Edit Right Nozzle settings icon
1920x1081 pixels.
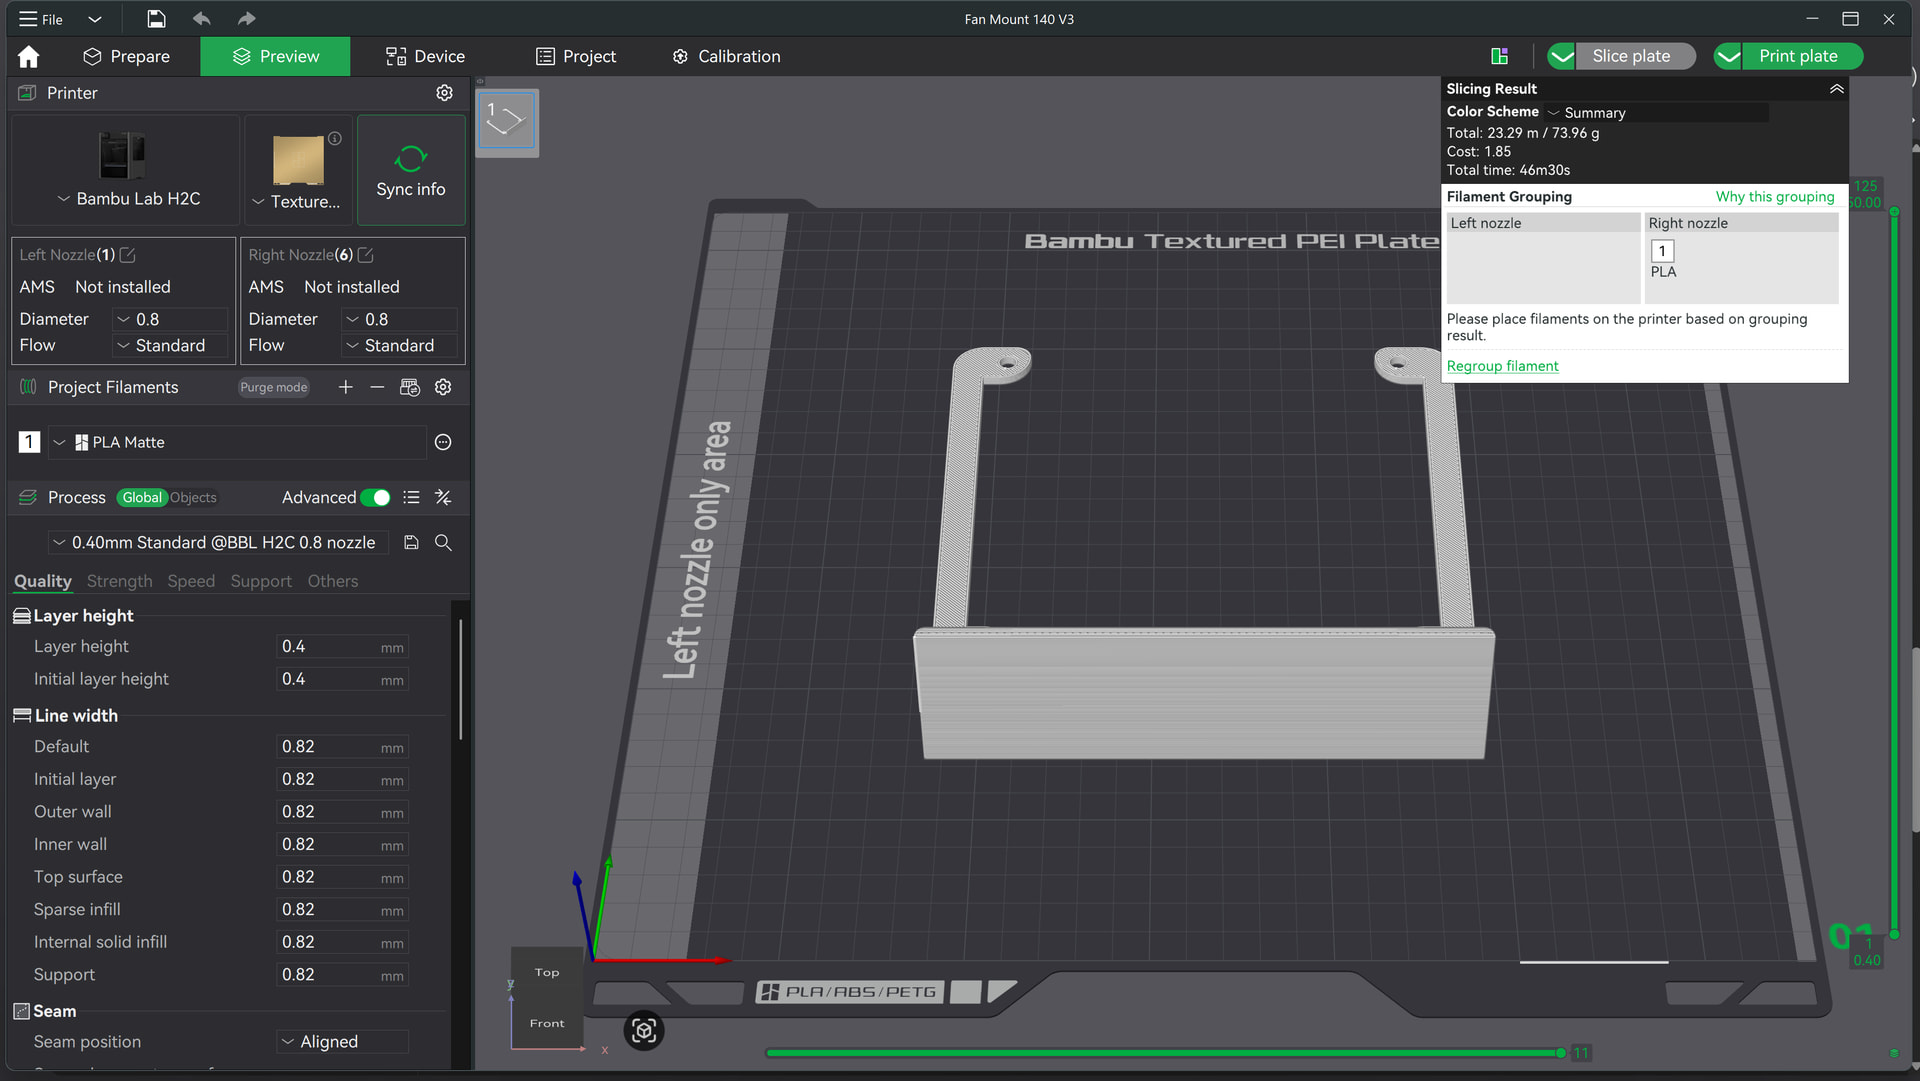(366, 255)
